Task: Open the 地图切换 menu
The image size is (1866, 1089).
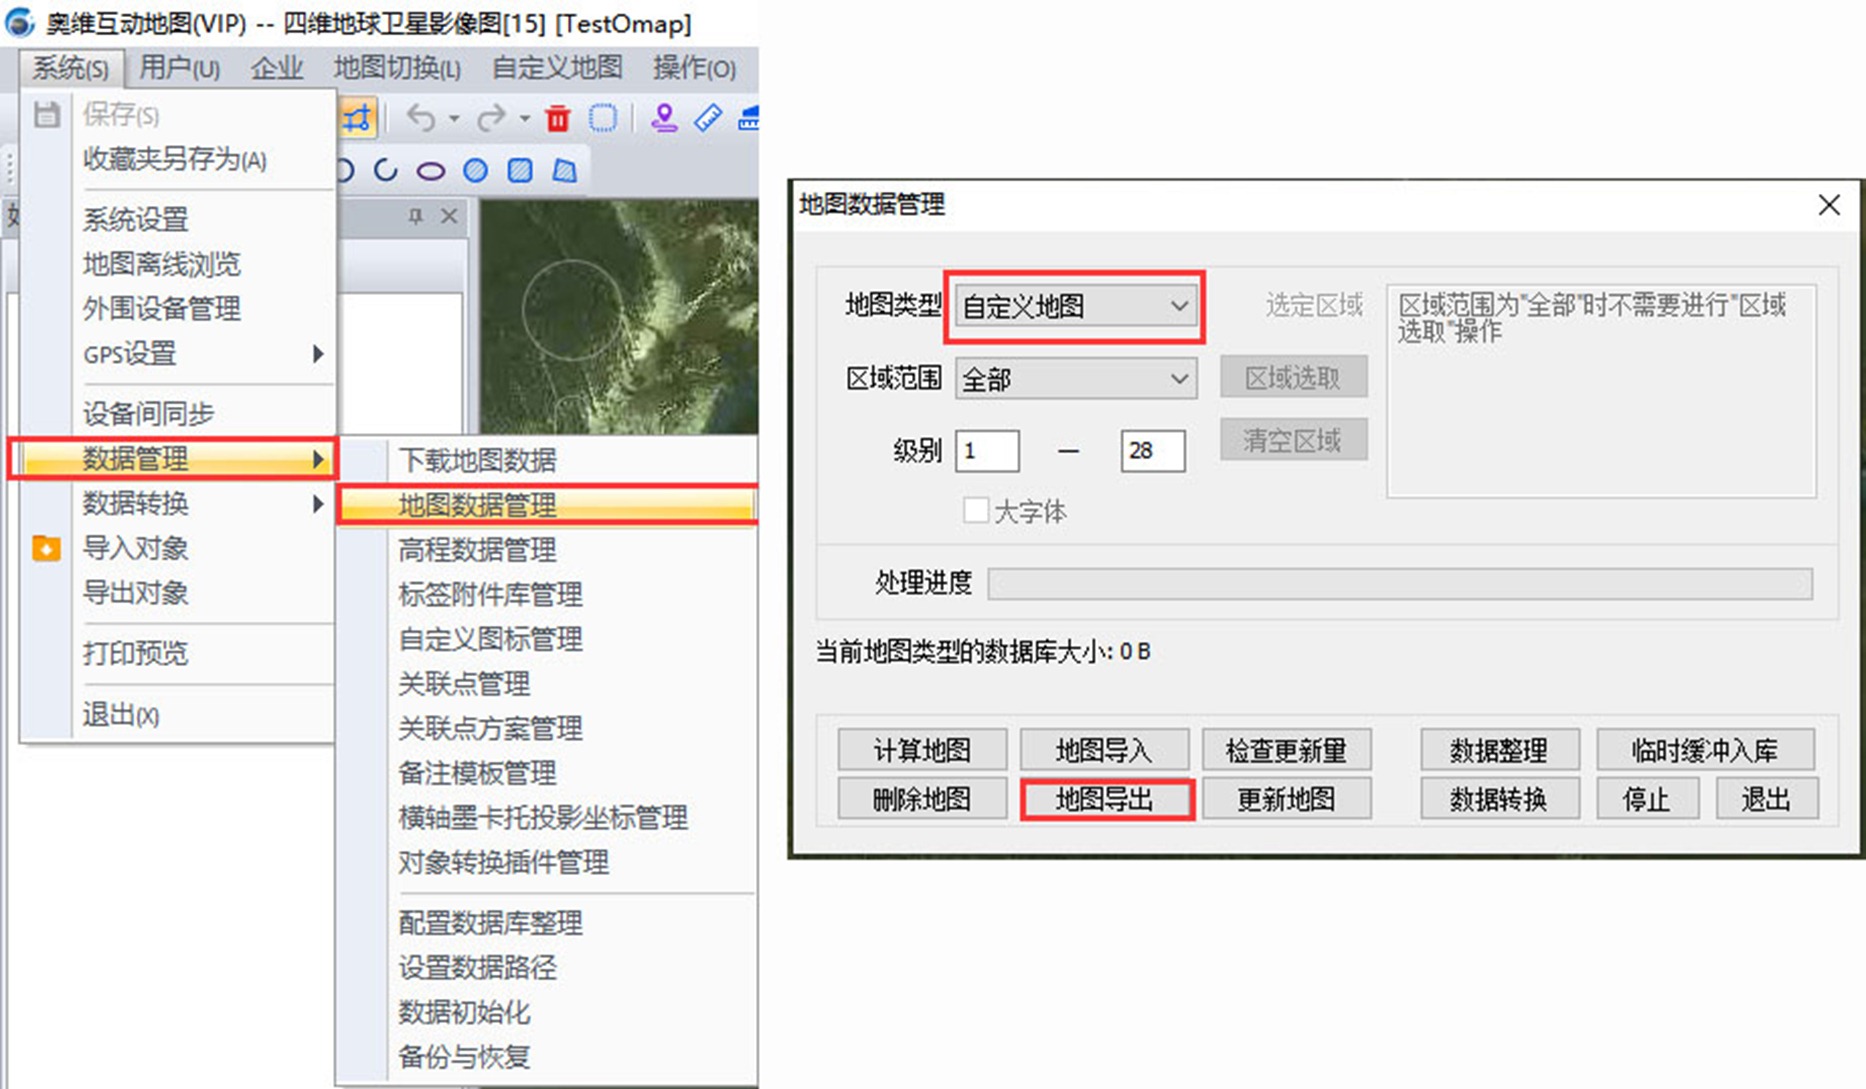Action: (396, 68)
